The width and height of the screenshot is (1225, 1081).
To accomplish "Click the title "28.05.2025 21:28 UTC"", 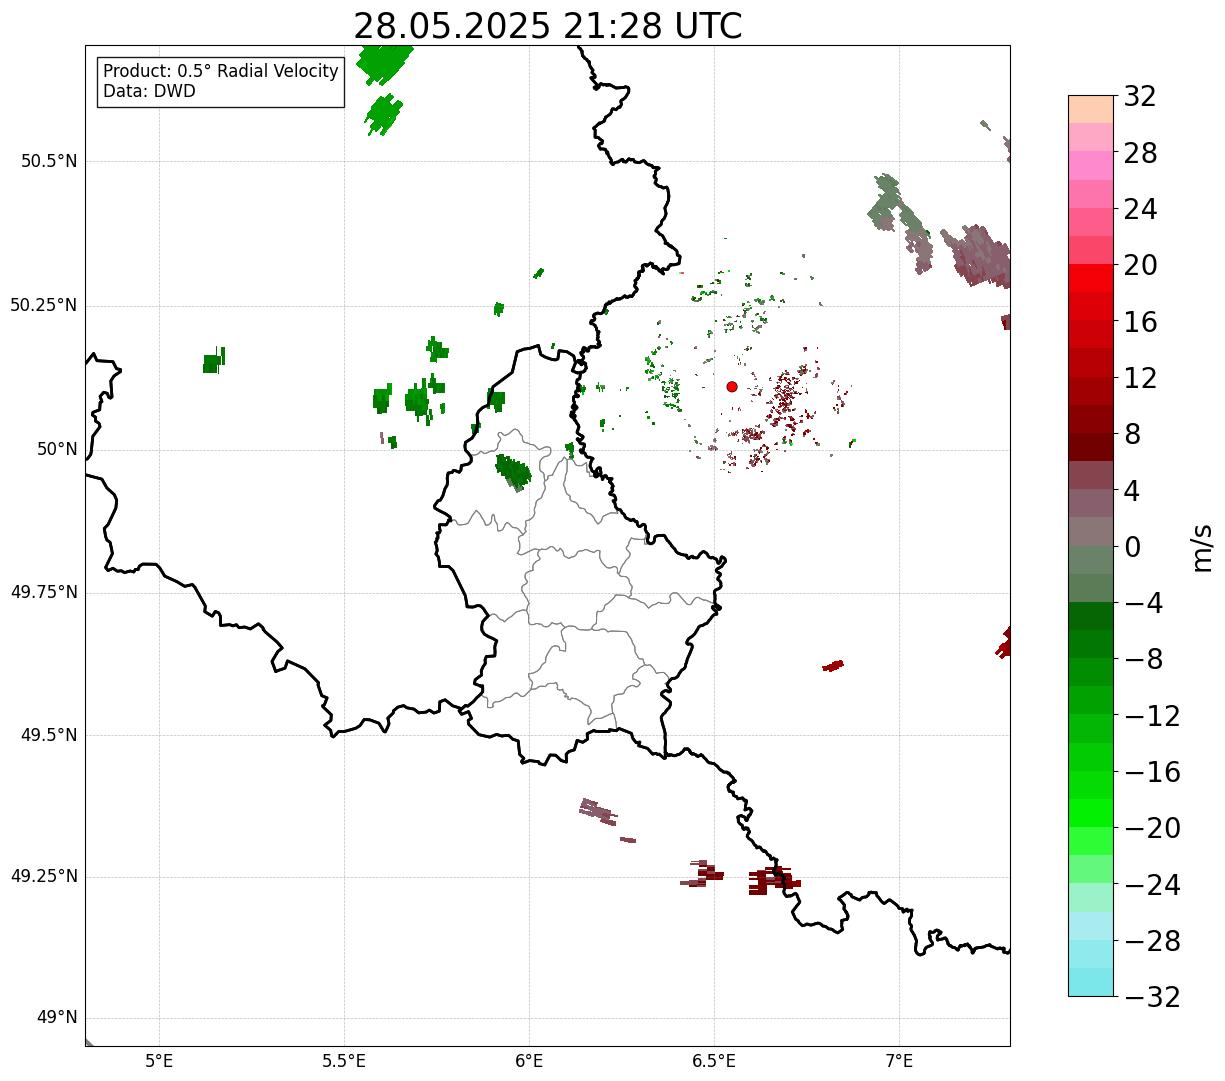I will (x=548, y=26).
